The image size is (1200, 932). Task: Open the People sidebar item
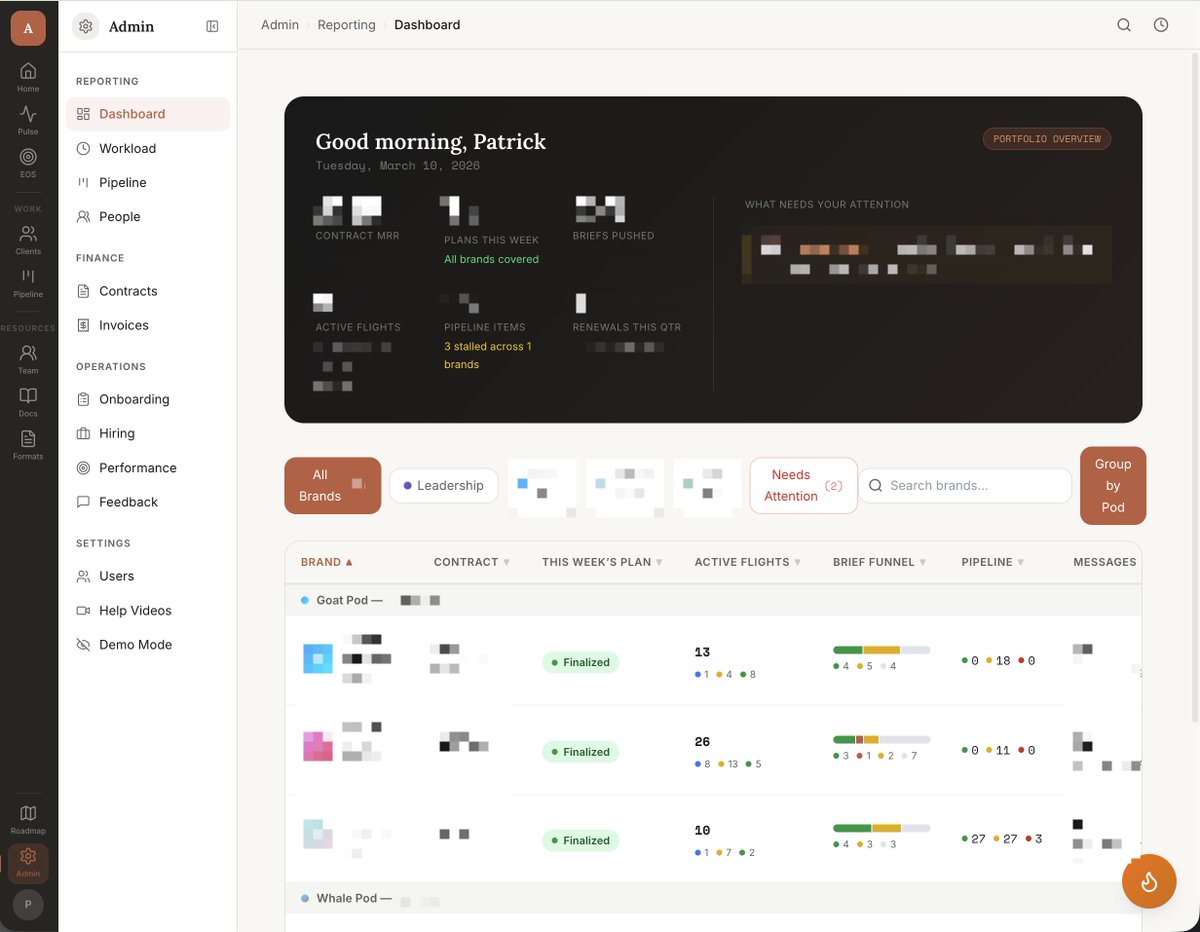point(148,216)
